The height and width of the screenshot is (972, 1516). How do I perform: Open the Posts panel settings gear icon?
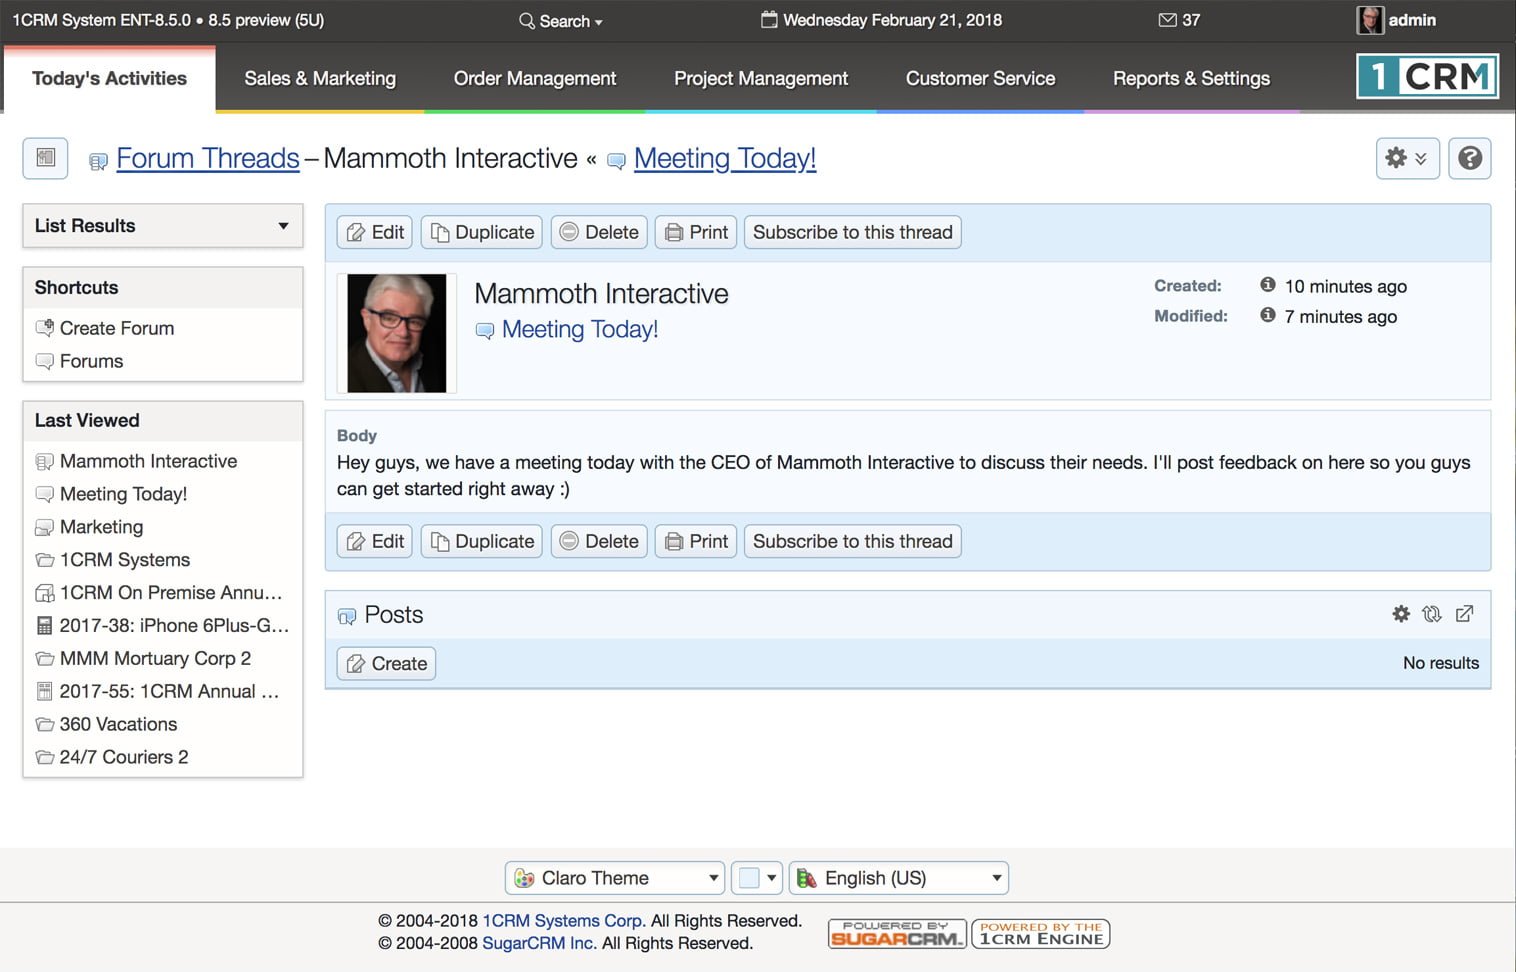pyautogui.click(x=1401, y=614)
